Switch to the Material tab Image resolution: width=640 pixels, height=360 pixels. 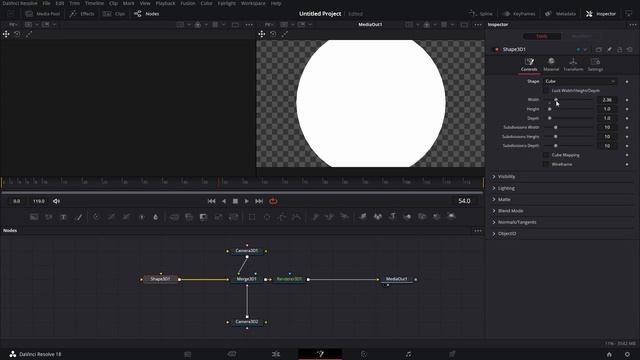tap(551, 64)
